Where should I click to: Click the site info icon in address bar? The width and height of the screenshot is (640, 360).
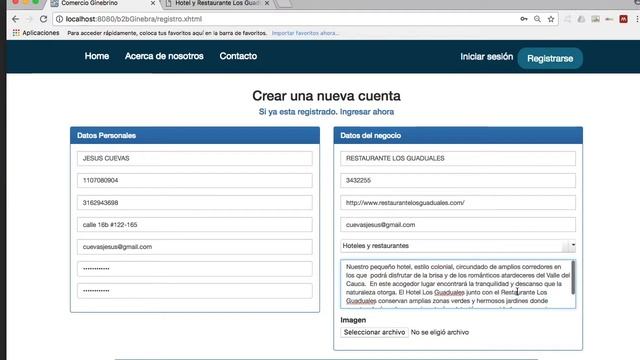pos(59,19)
